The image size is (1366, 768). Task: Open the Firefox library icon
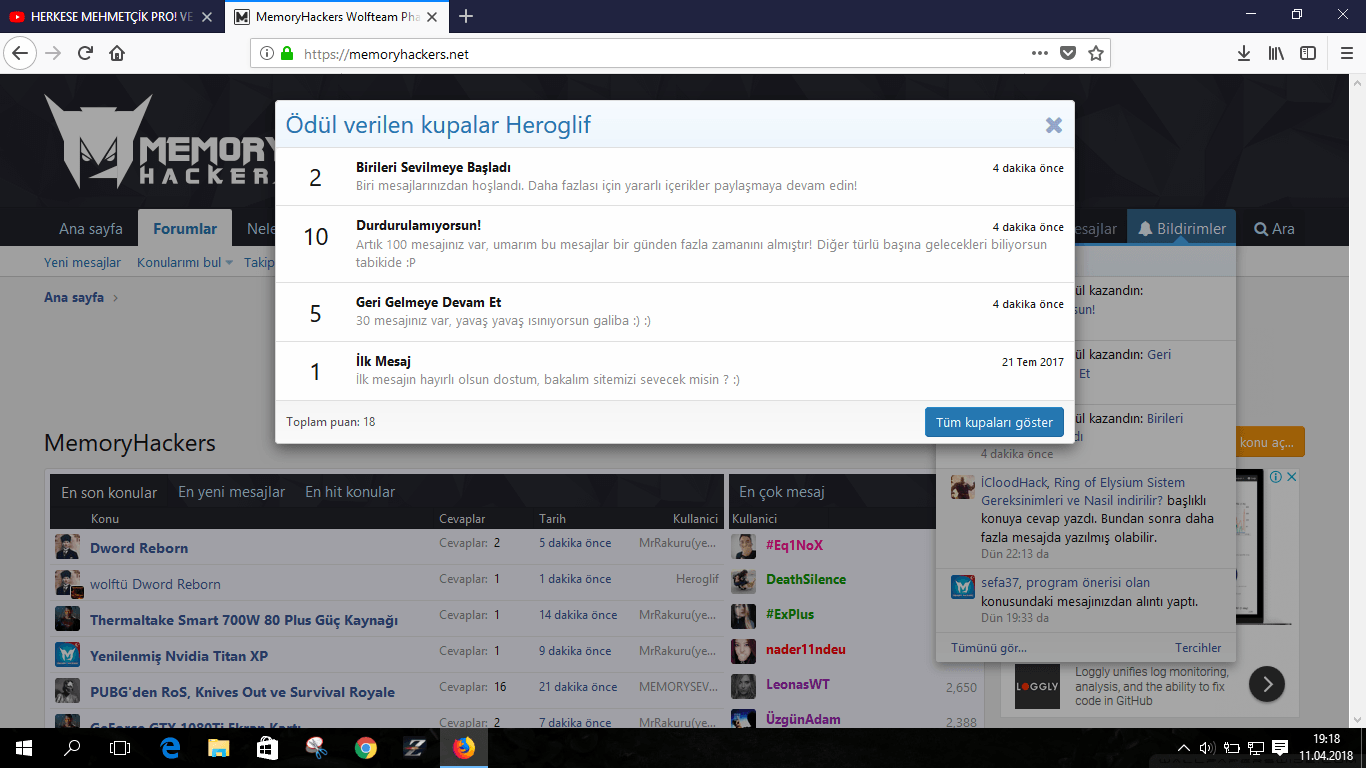point(1276,53)
